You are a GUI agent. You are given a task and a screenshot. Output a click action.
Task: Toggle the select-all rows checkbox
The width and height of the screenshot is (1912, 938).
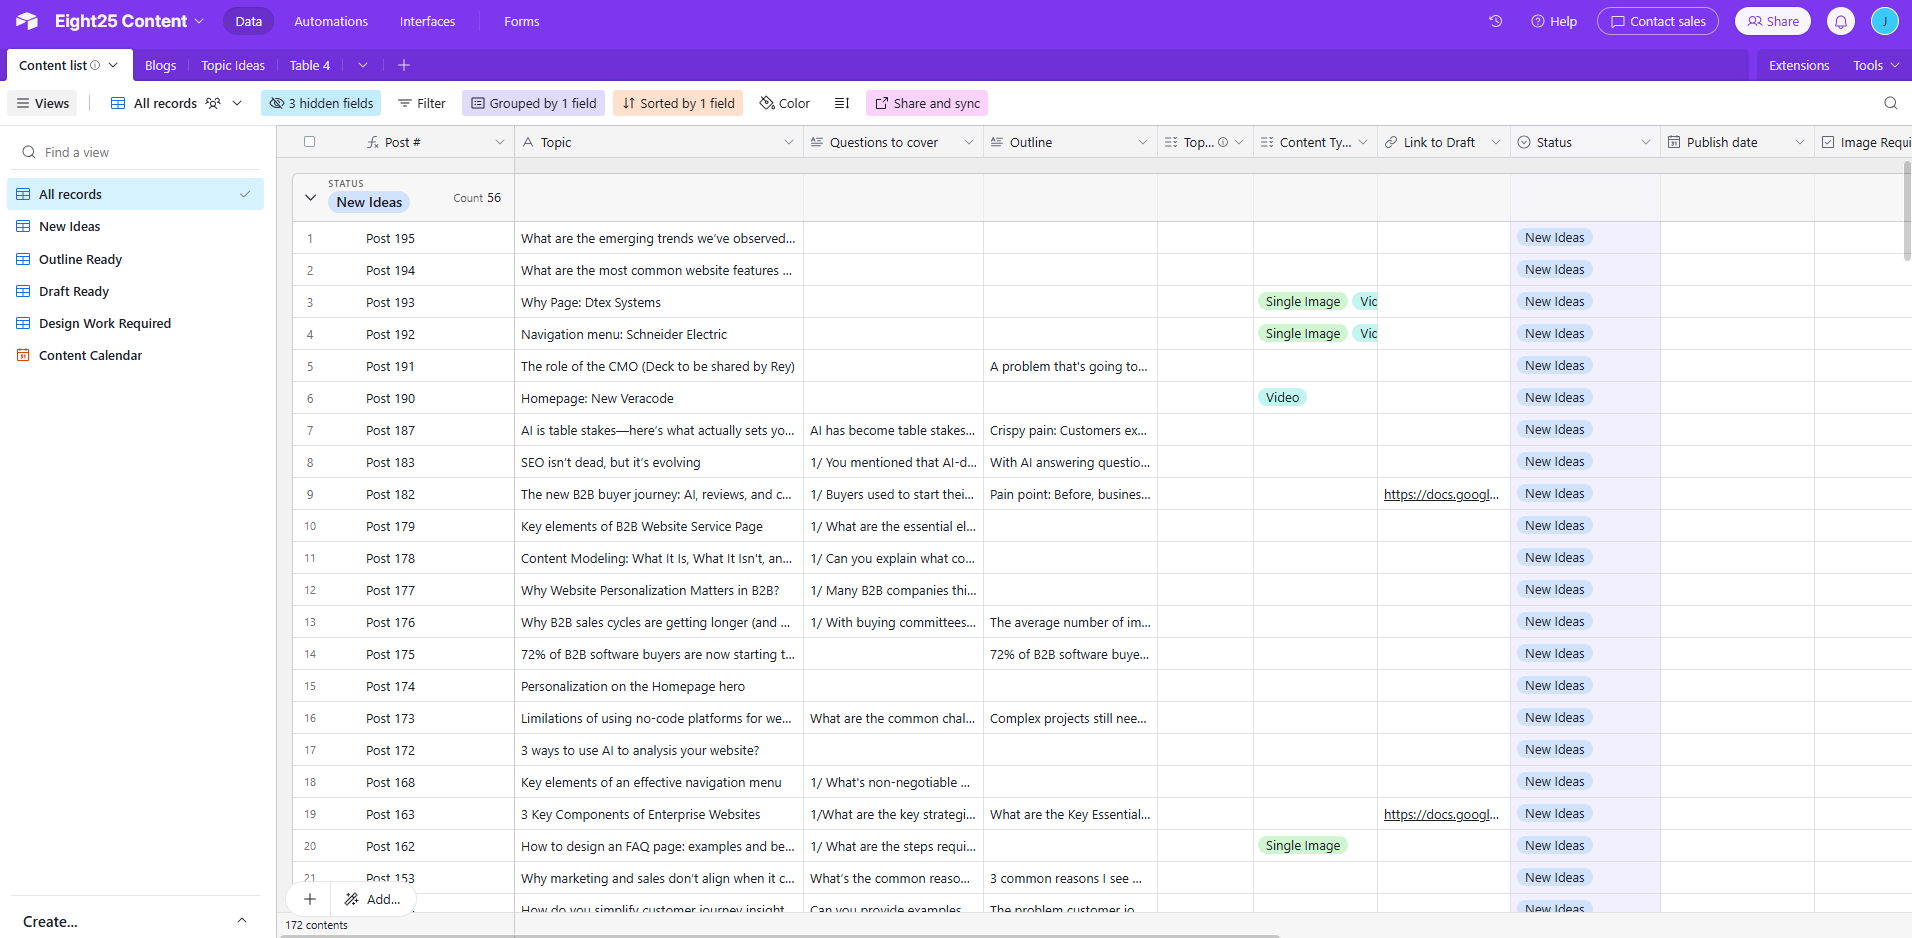point(309,142)
